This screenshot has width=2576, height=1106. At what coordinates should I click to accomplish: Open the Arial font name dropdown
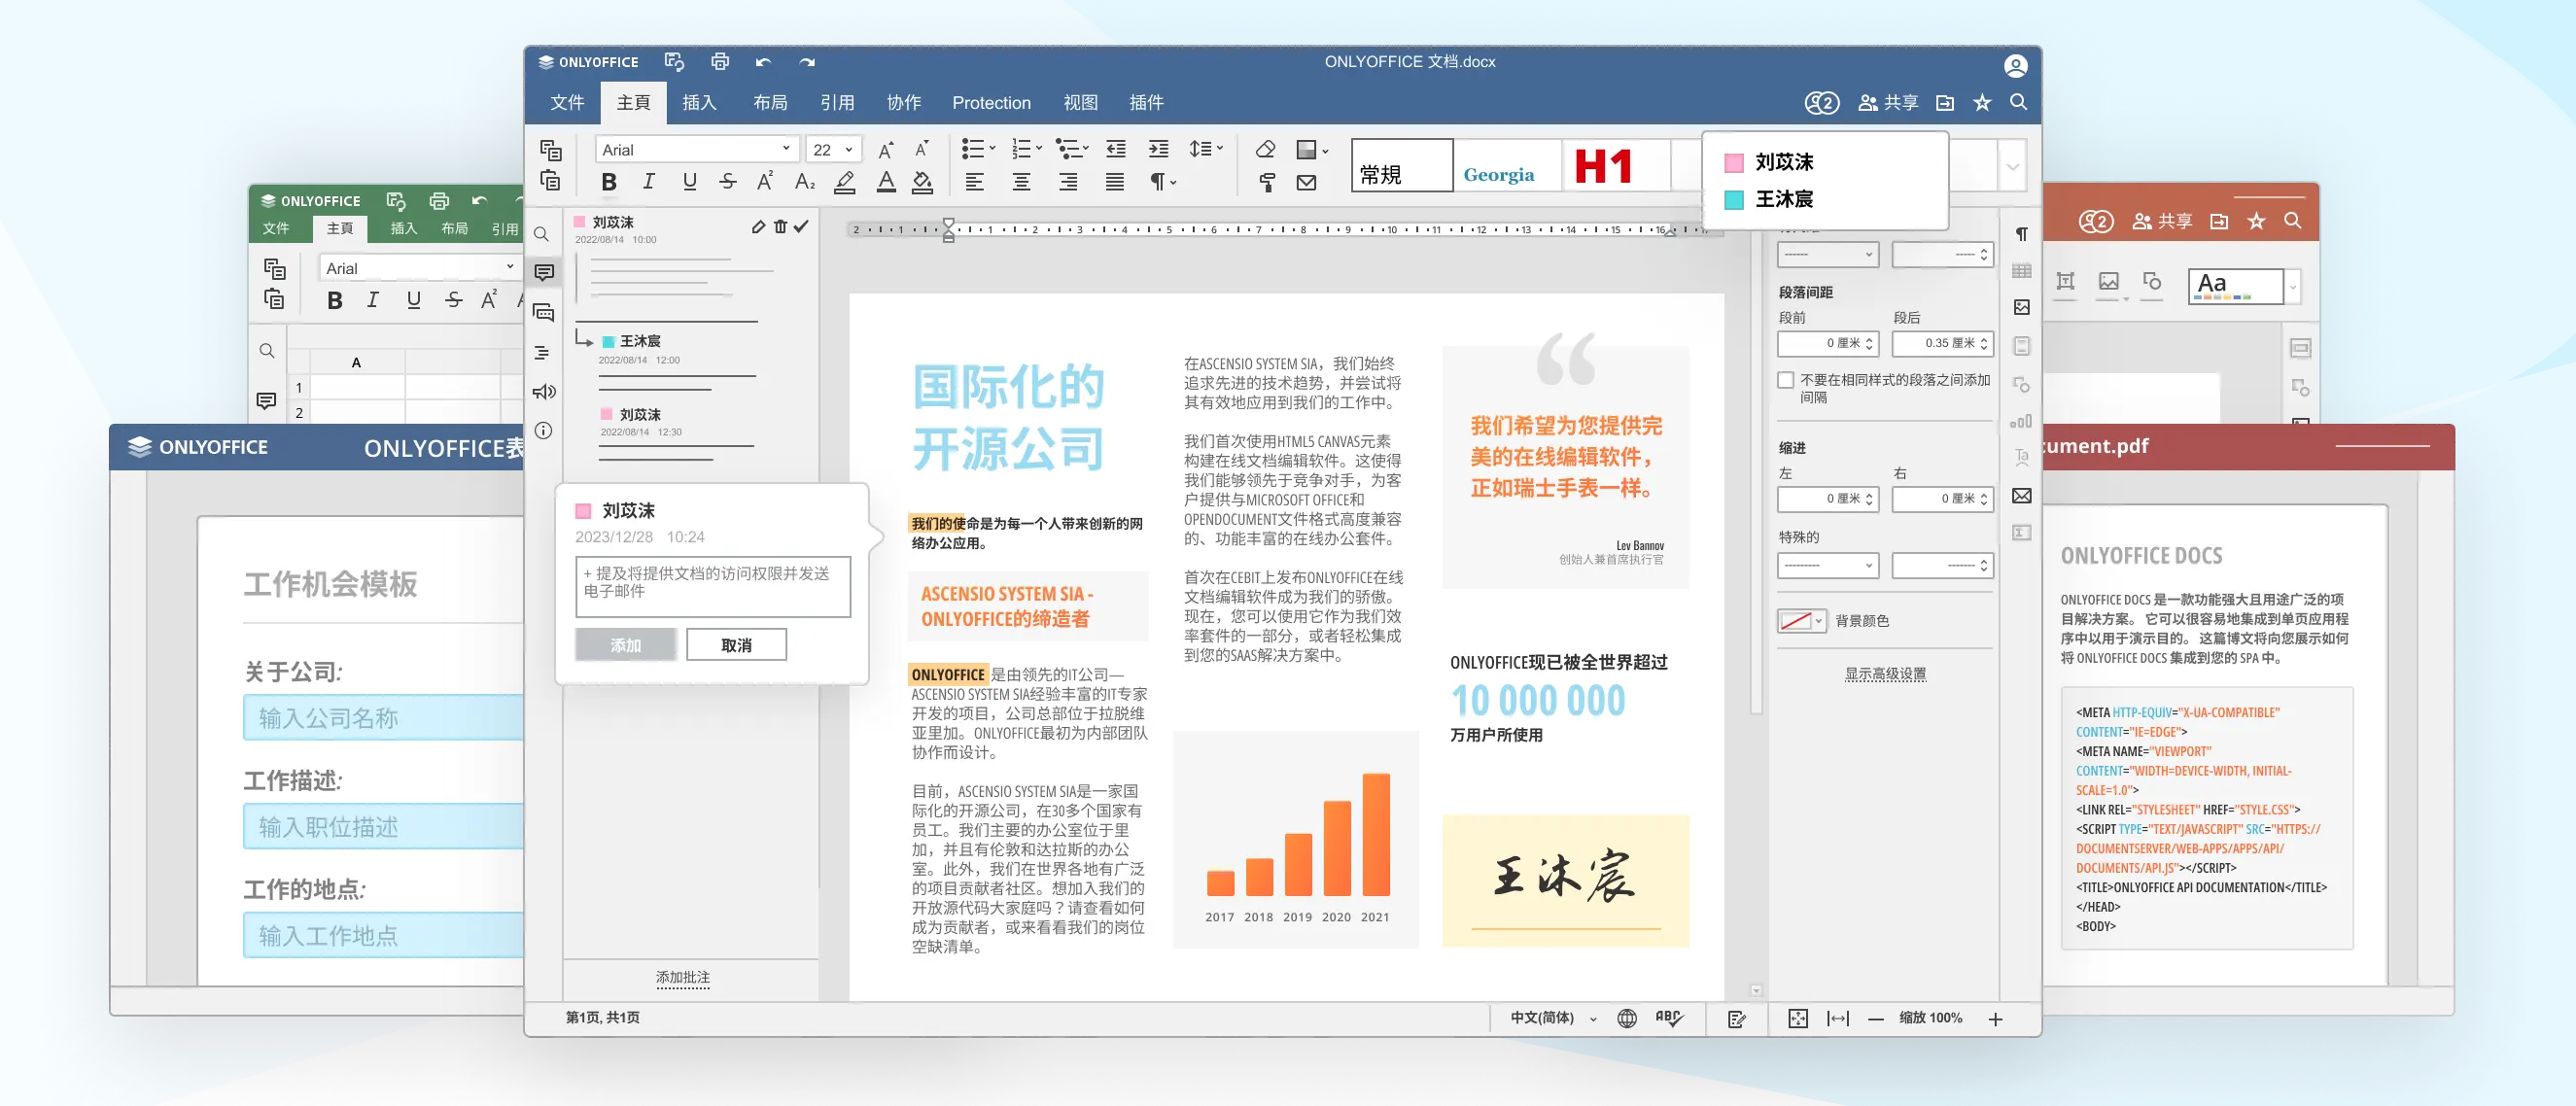pyautogui.click(x=786, y=149)
